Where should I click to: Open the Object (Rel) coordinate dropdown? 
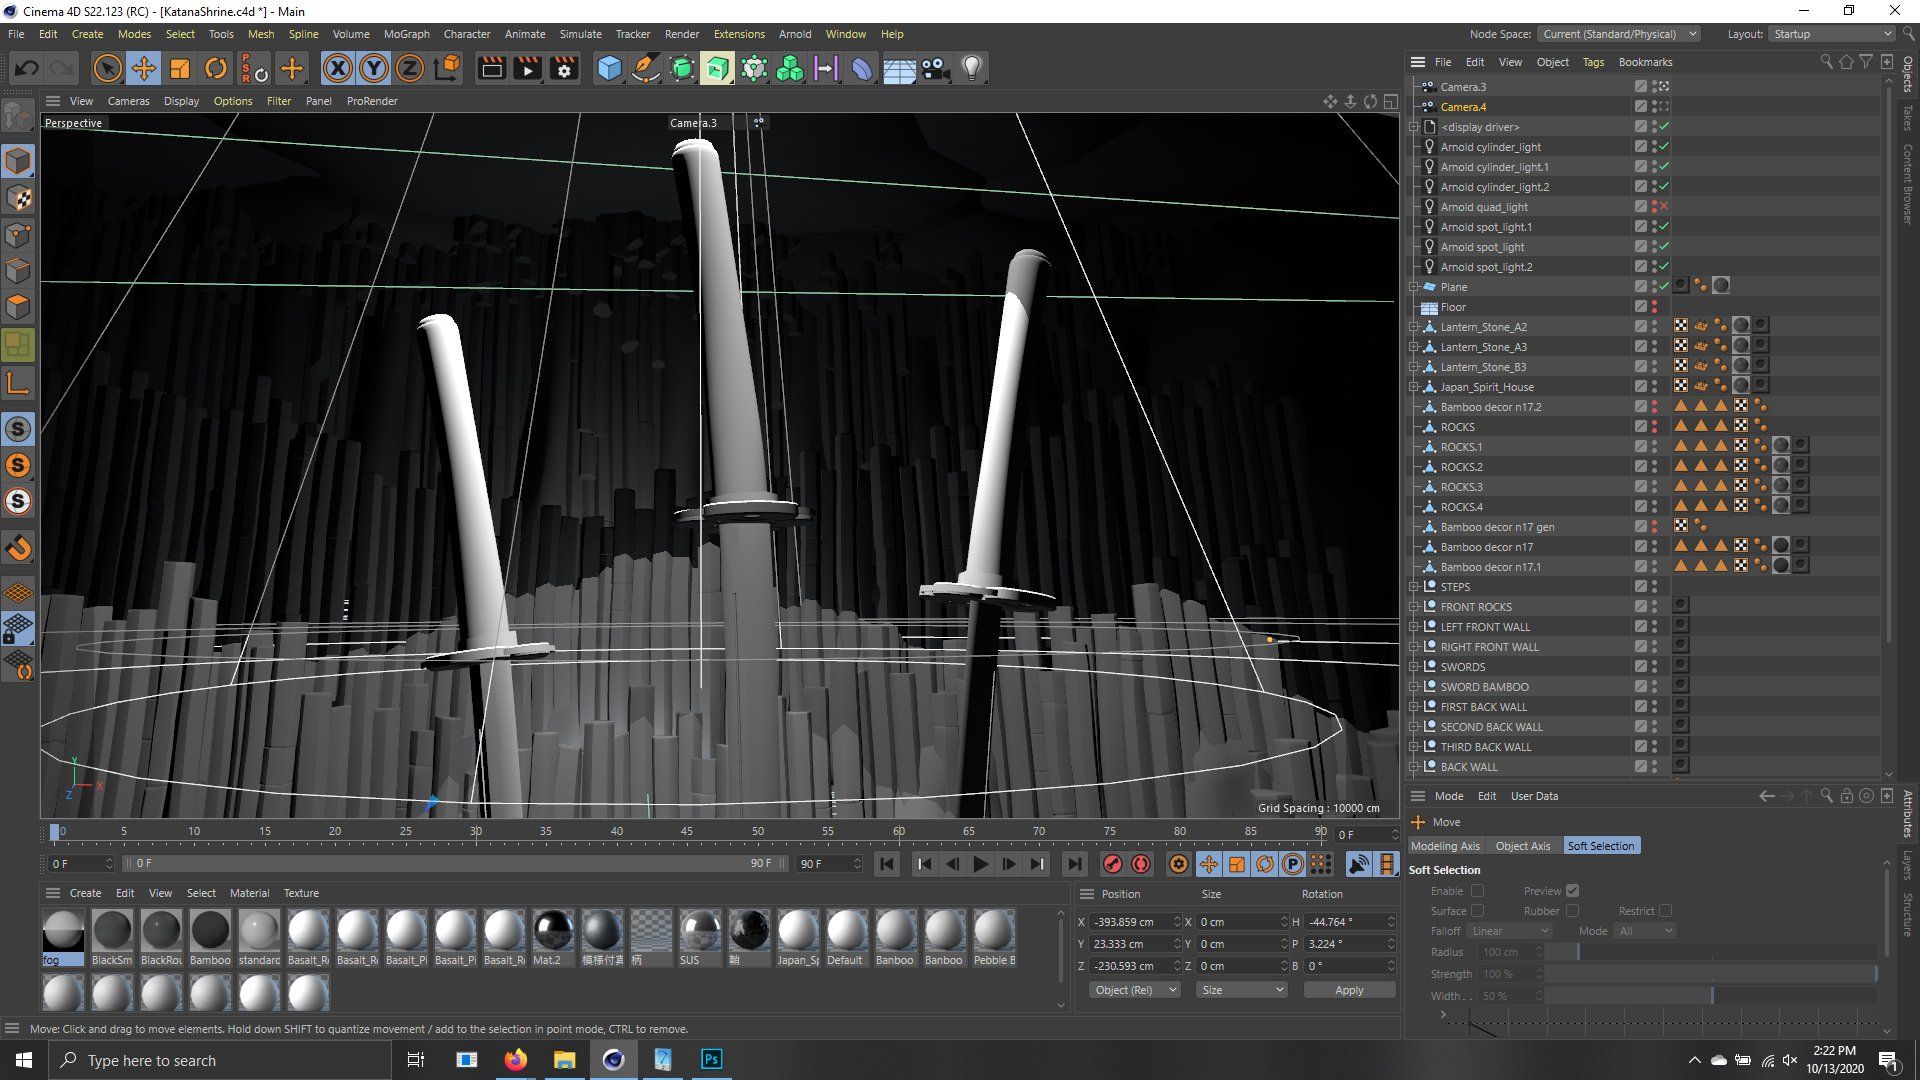pos(1133,990)
